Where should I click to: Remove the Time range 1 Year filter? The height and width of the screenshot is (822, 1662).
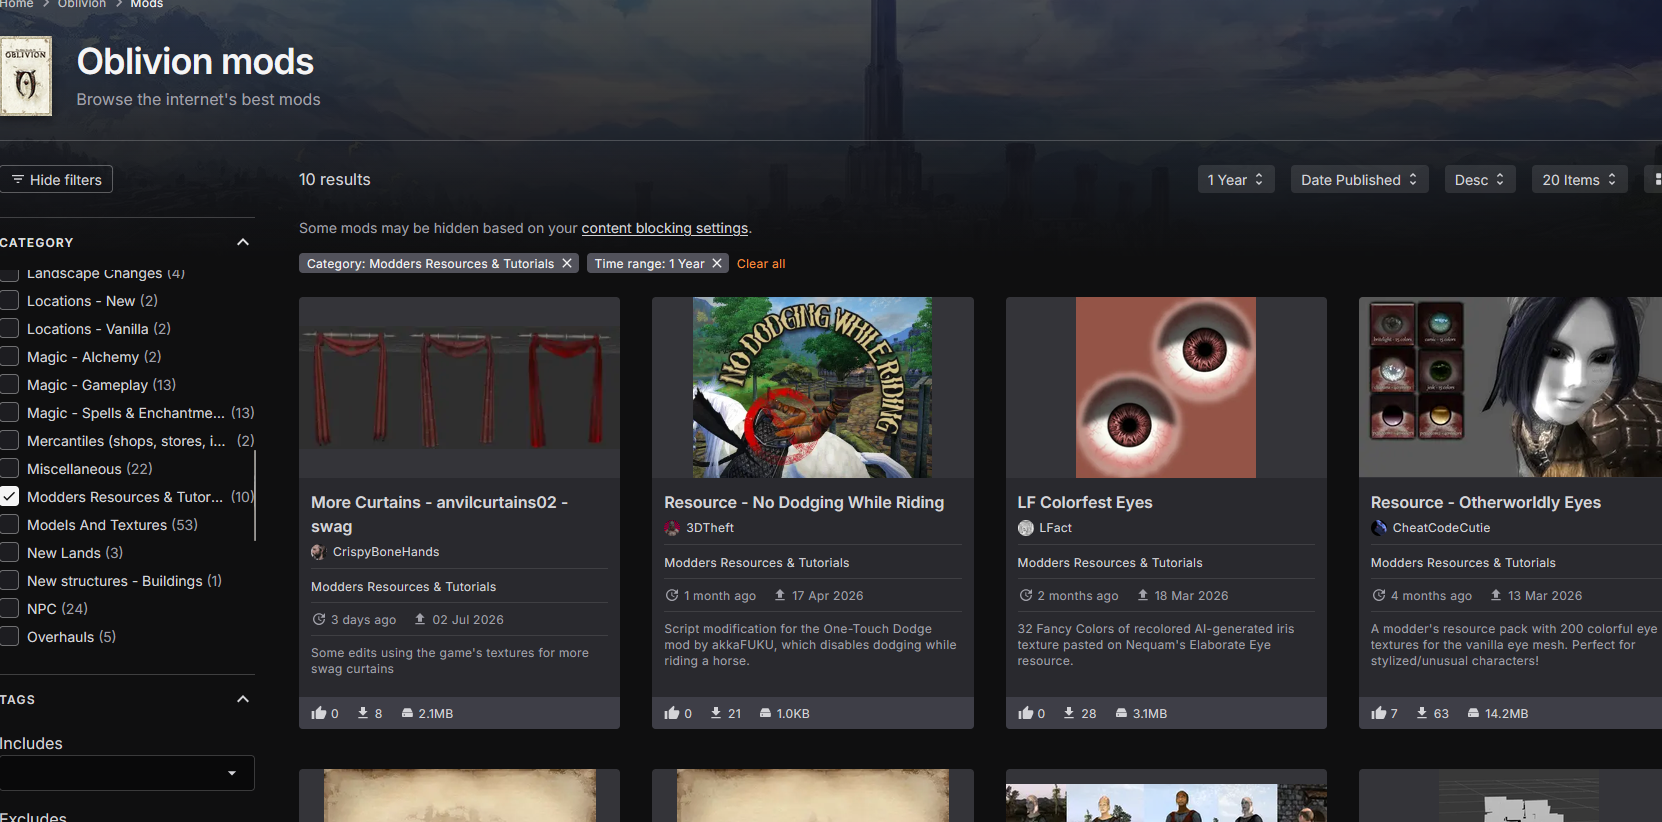pos(717,263)
